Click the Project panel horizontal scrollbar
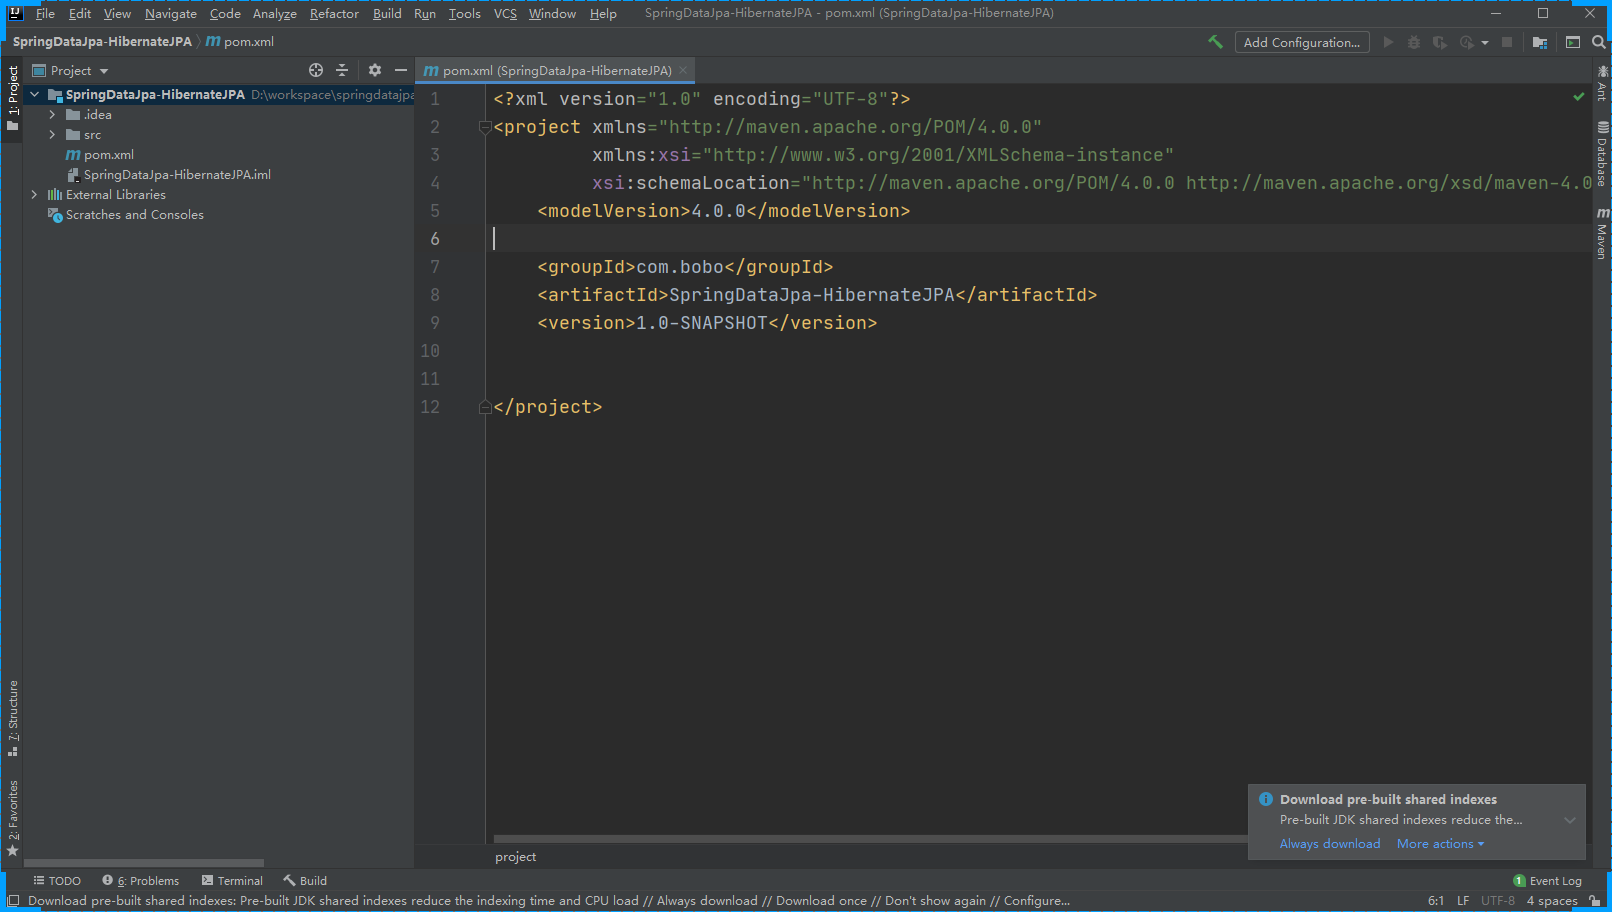 click(144, 862)
